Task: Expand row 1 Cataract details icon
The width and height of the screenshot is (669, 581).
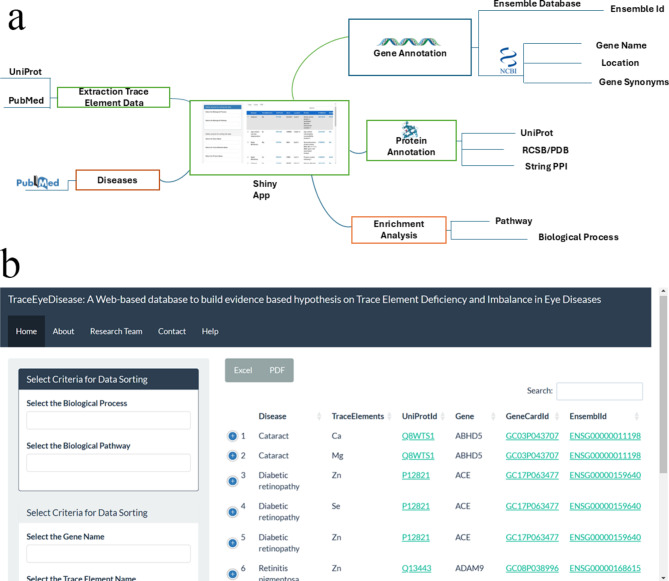Action: (x=233, y=436)
